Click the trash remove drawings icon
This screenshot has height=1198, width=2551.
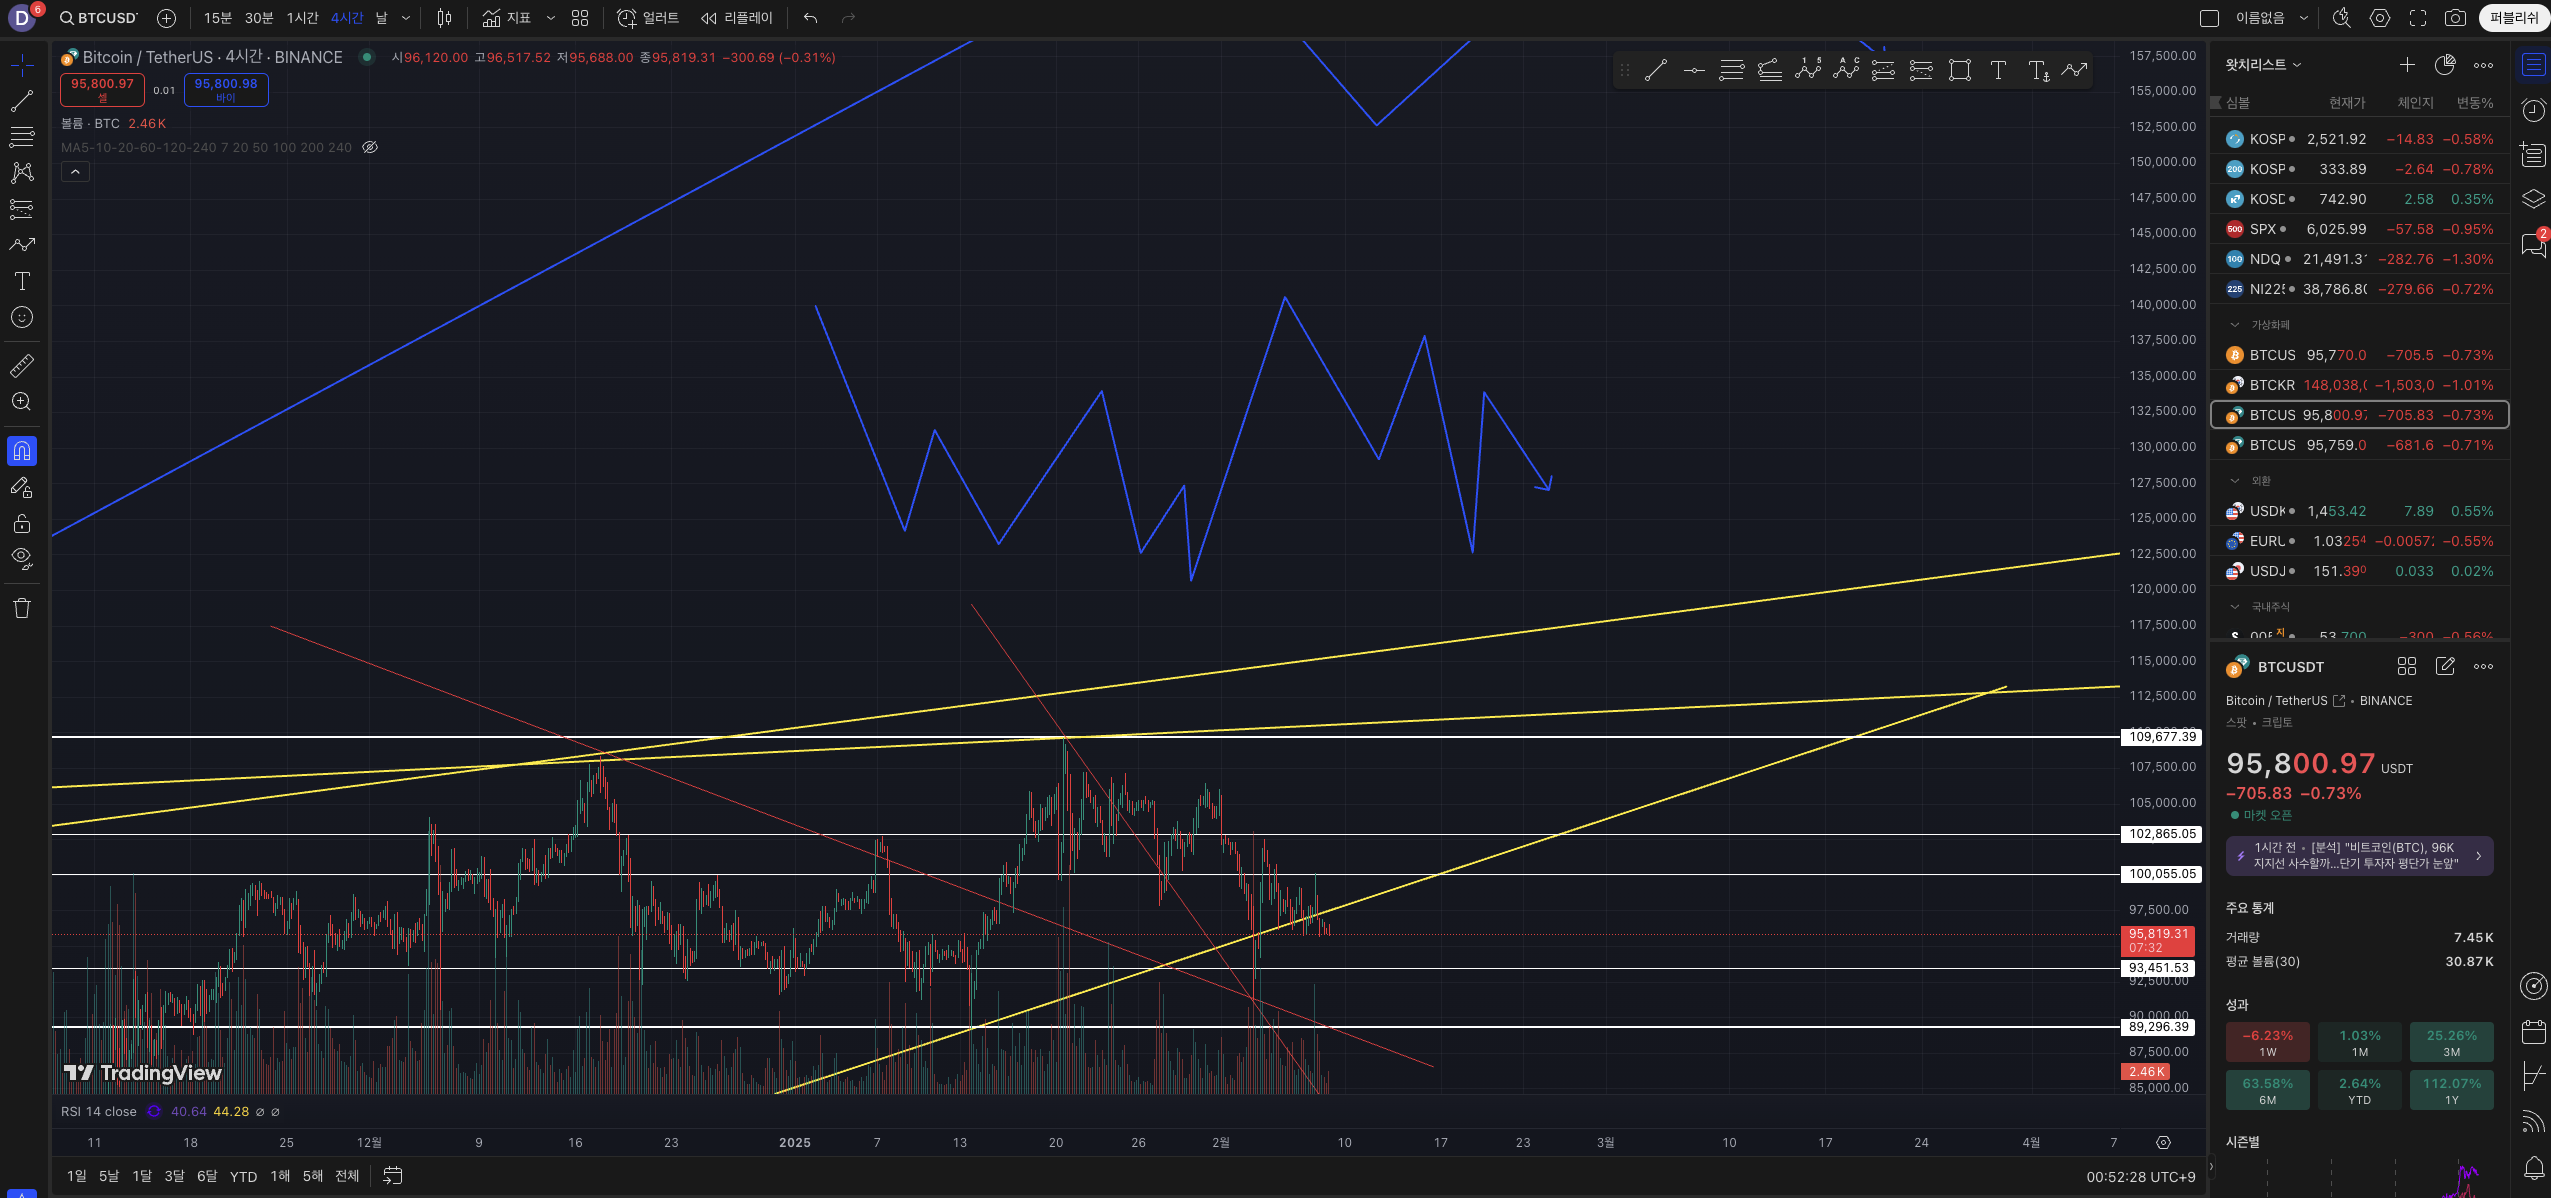point(22,608)
